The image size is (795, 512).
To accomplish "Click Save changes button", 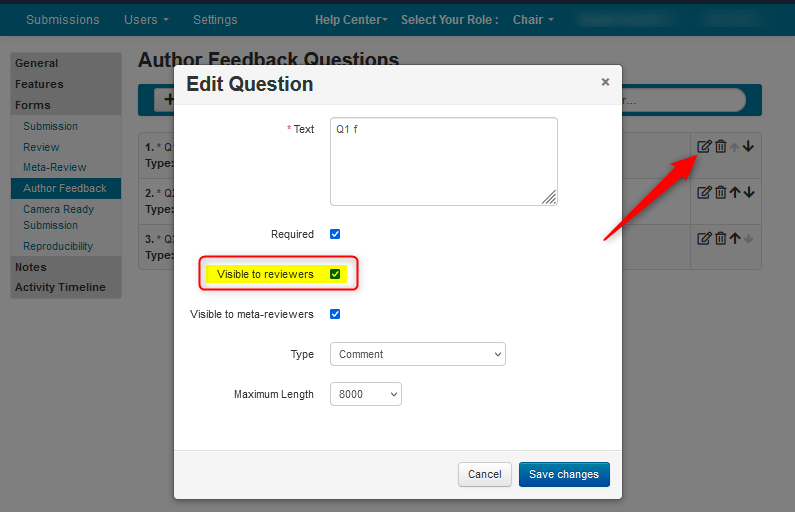I will (564, 474).
